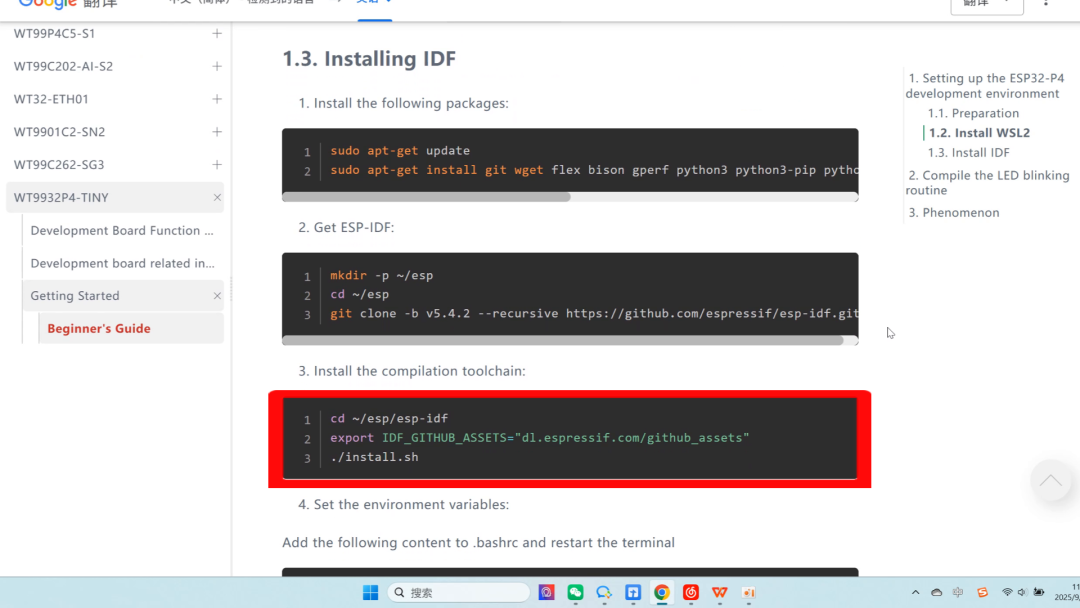This screenshot has height=608, width=1080.
Task: Toggle the Chinese input mode indicator
Action: 958,592
